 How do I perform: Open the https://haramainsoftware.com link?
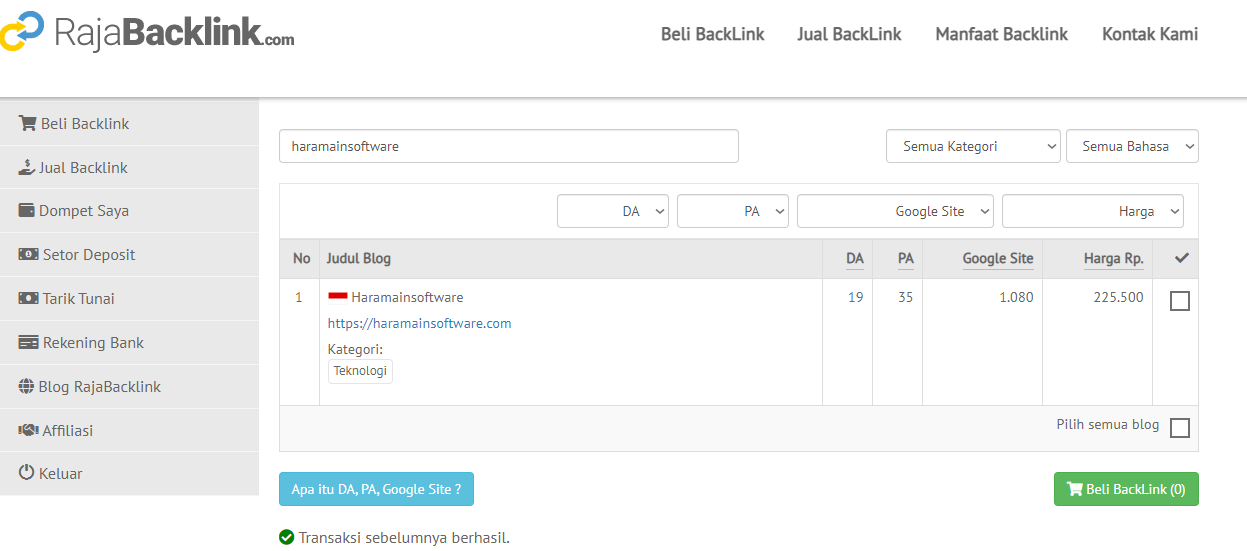pyautogui.click(x=420, y=323)
